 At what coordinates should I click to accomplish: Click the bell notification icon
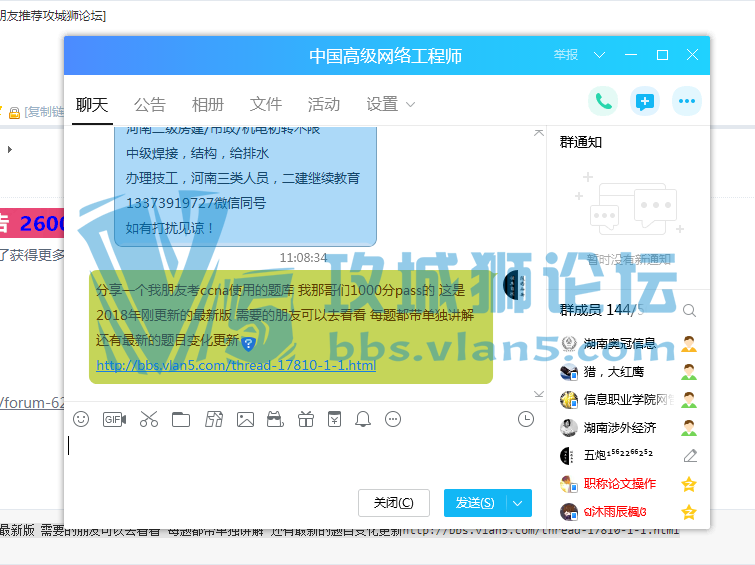[x=363, y=419]
